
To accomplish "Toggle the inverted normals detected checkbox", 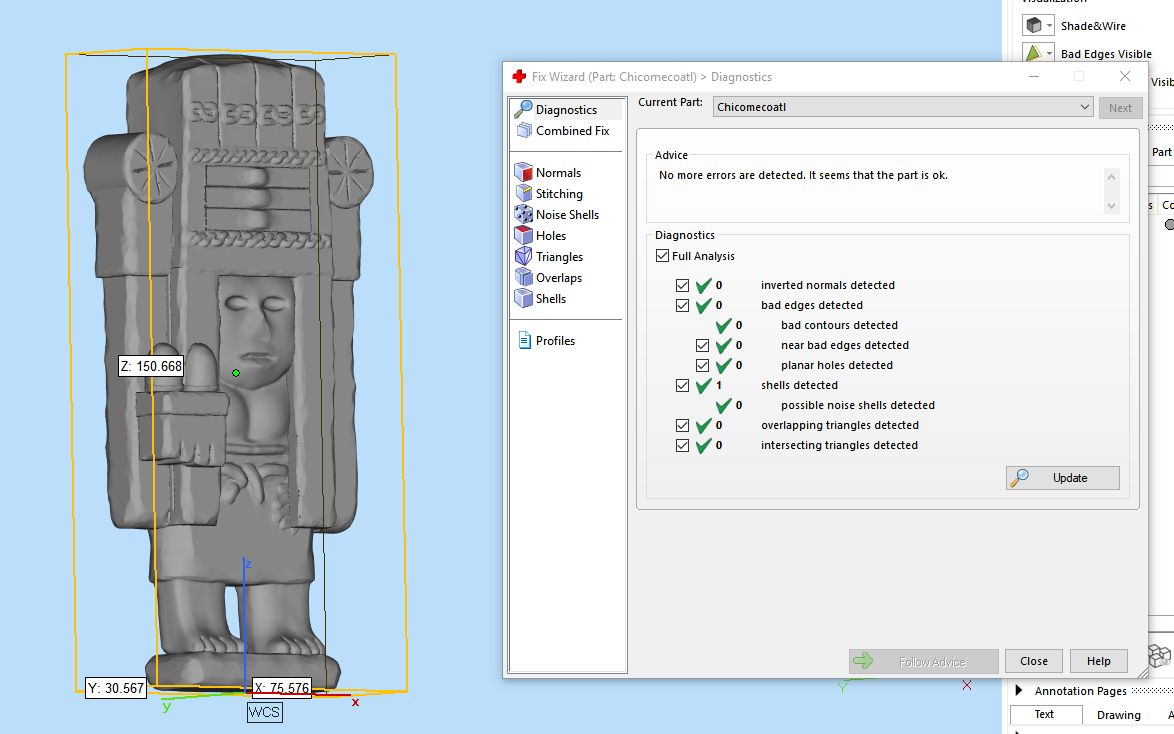I will 682,285.
